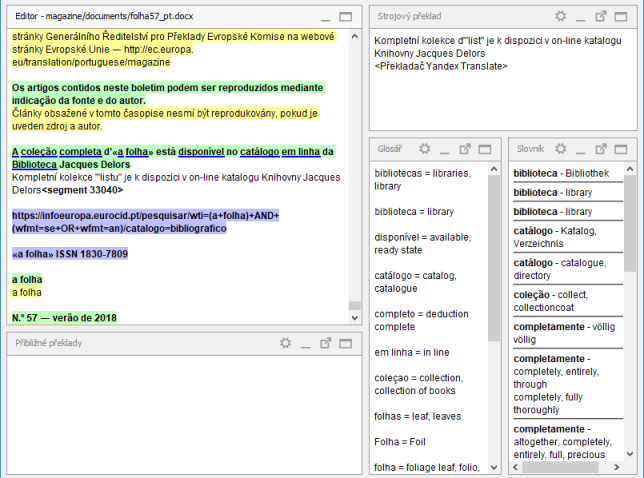
Task: Click the Yandex machine translation suggestion
Action: coord(498,53)
